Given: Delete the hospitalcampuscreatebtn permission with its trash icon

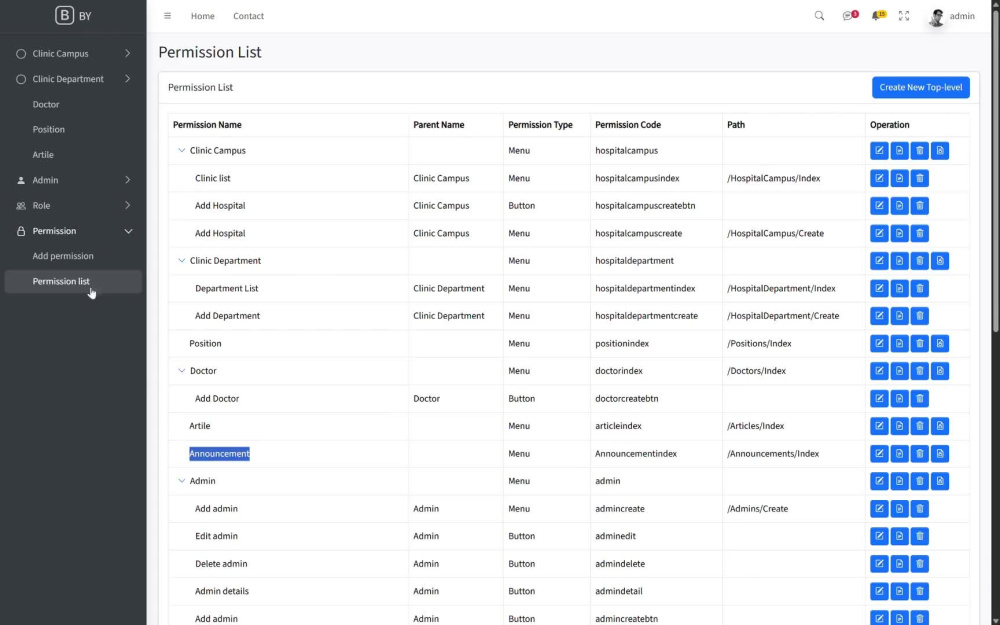Looking at the screenshot, I should pyautogui.click(x=919, y=205).
